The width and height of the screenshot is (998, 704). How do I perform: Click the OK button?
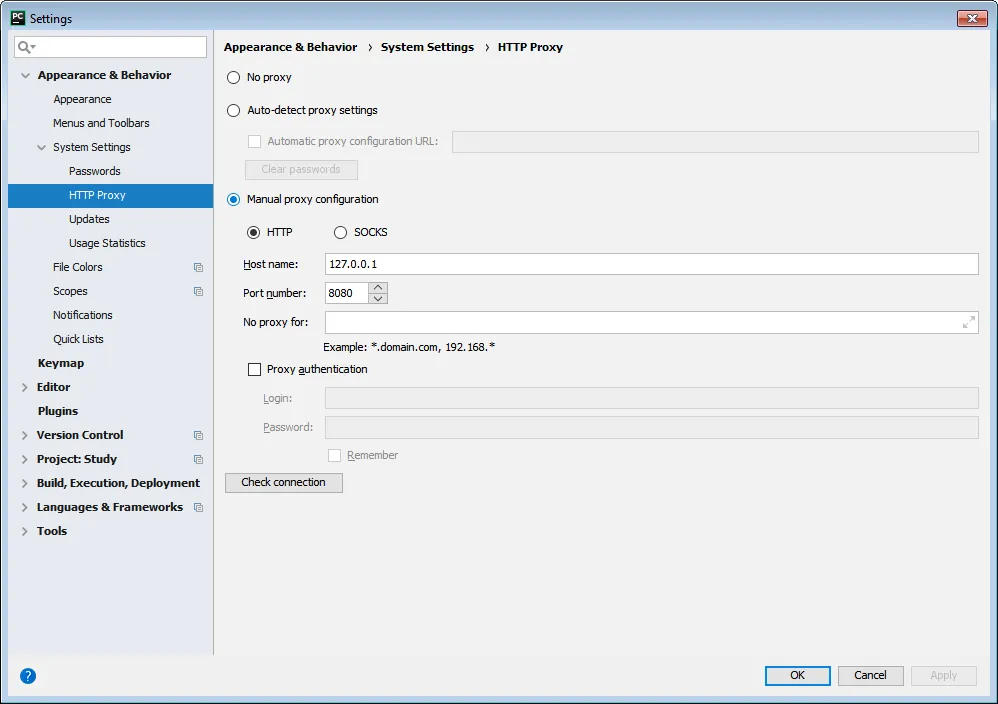pos(796,675)
